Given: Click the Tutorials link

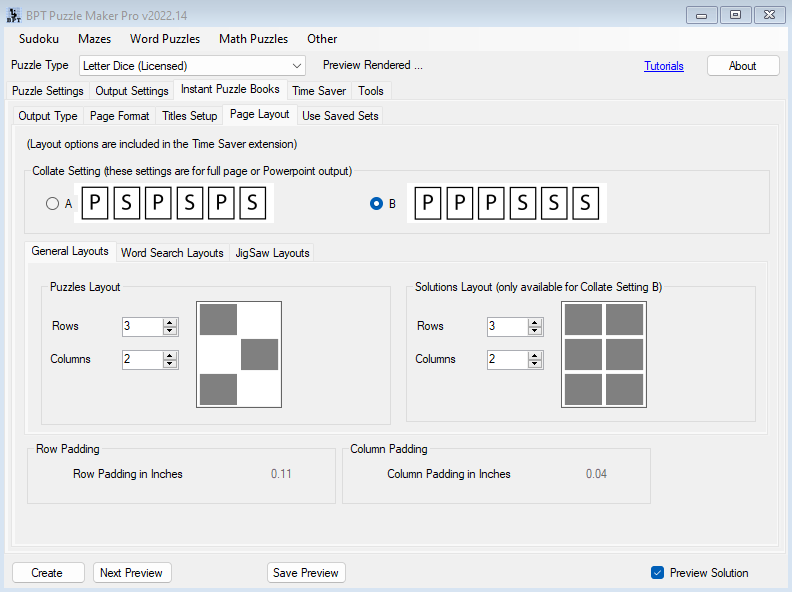Looking at the screenshot, I should (x=664, y=66).
